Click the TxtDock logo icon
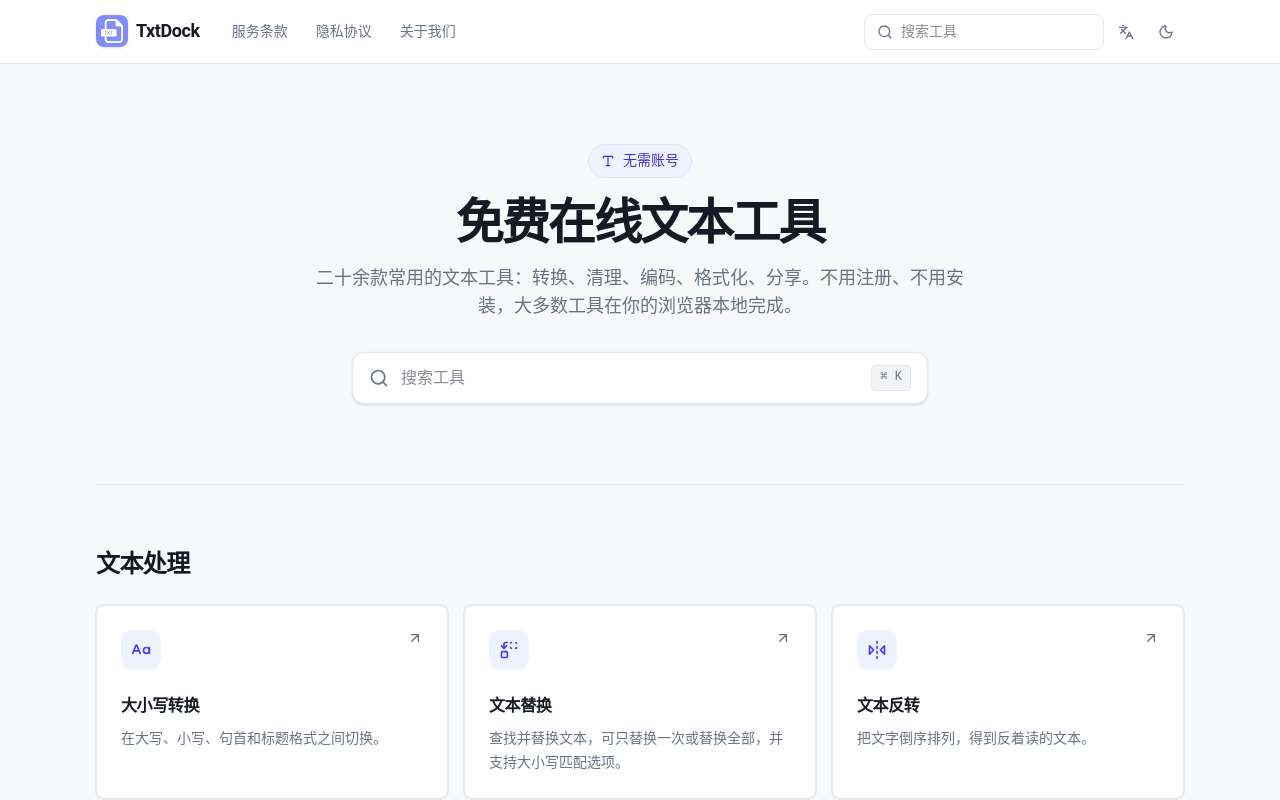Viewport: 1280px width, 800px height. (112, 31)
